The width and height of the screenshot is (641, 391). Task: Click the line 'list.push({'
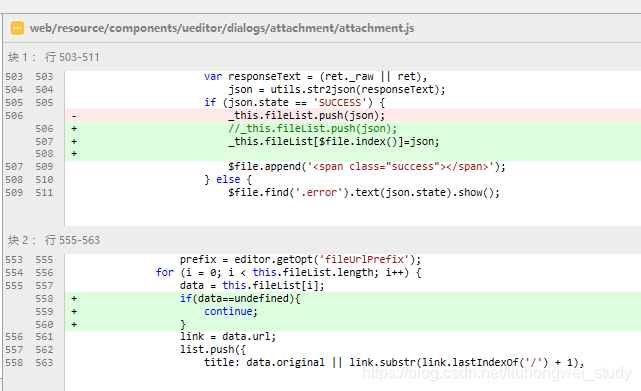213,350
